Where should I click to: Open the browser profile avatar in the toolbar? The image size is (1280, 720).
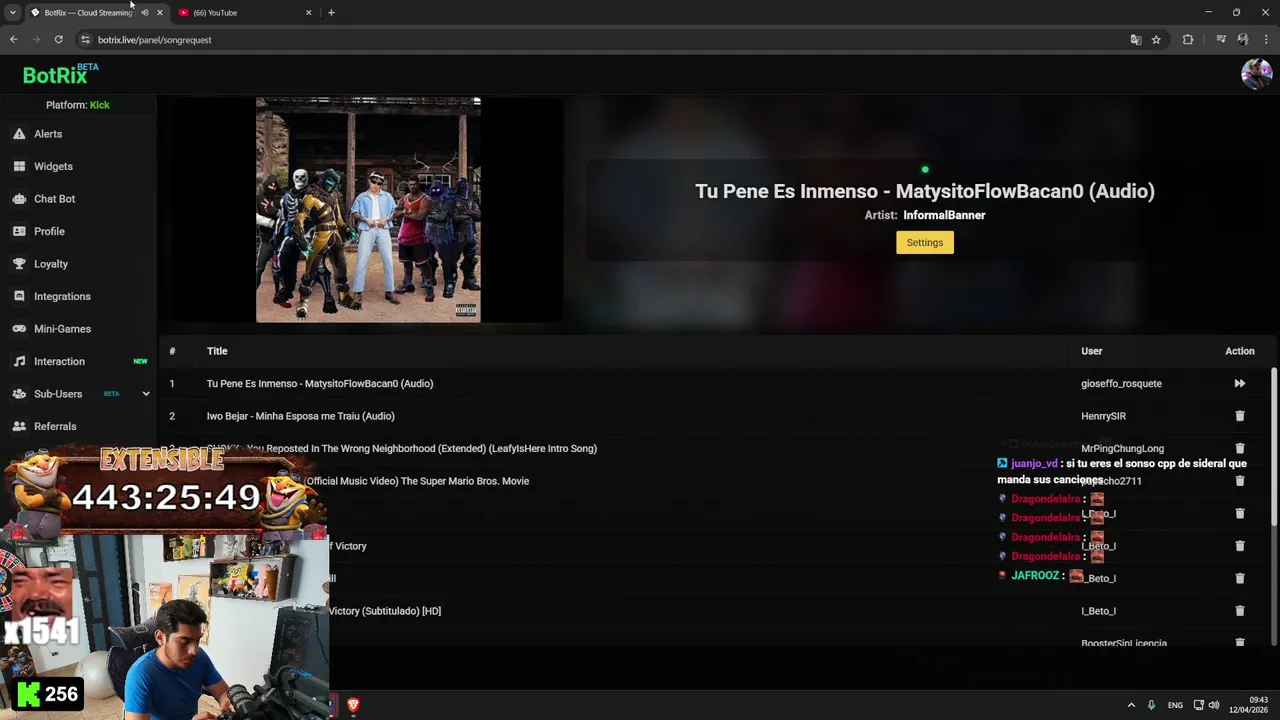(x=1242, y=40)
